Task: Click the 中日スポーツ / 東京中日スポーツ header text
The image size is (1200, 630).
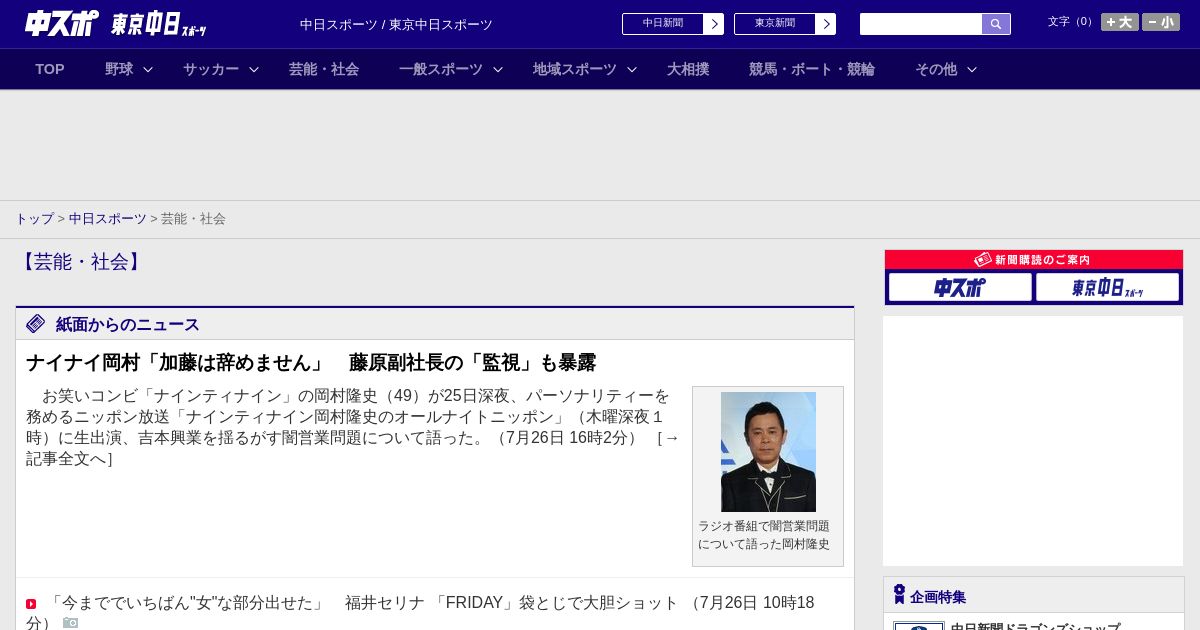Action: (x=396, y=25)
